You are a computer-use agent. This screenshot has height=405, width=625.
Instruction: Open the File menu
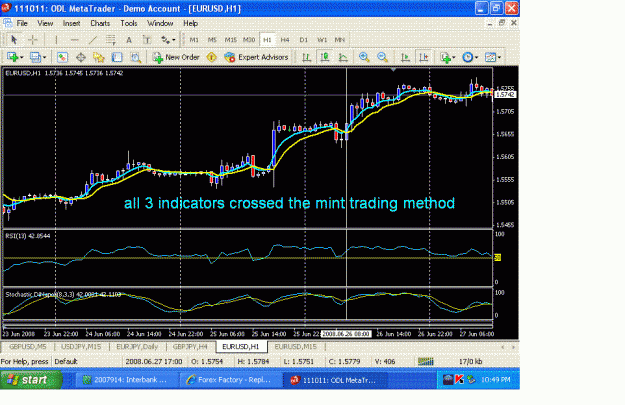point(22,23)
